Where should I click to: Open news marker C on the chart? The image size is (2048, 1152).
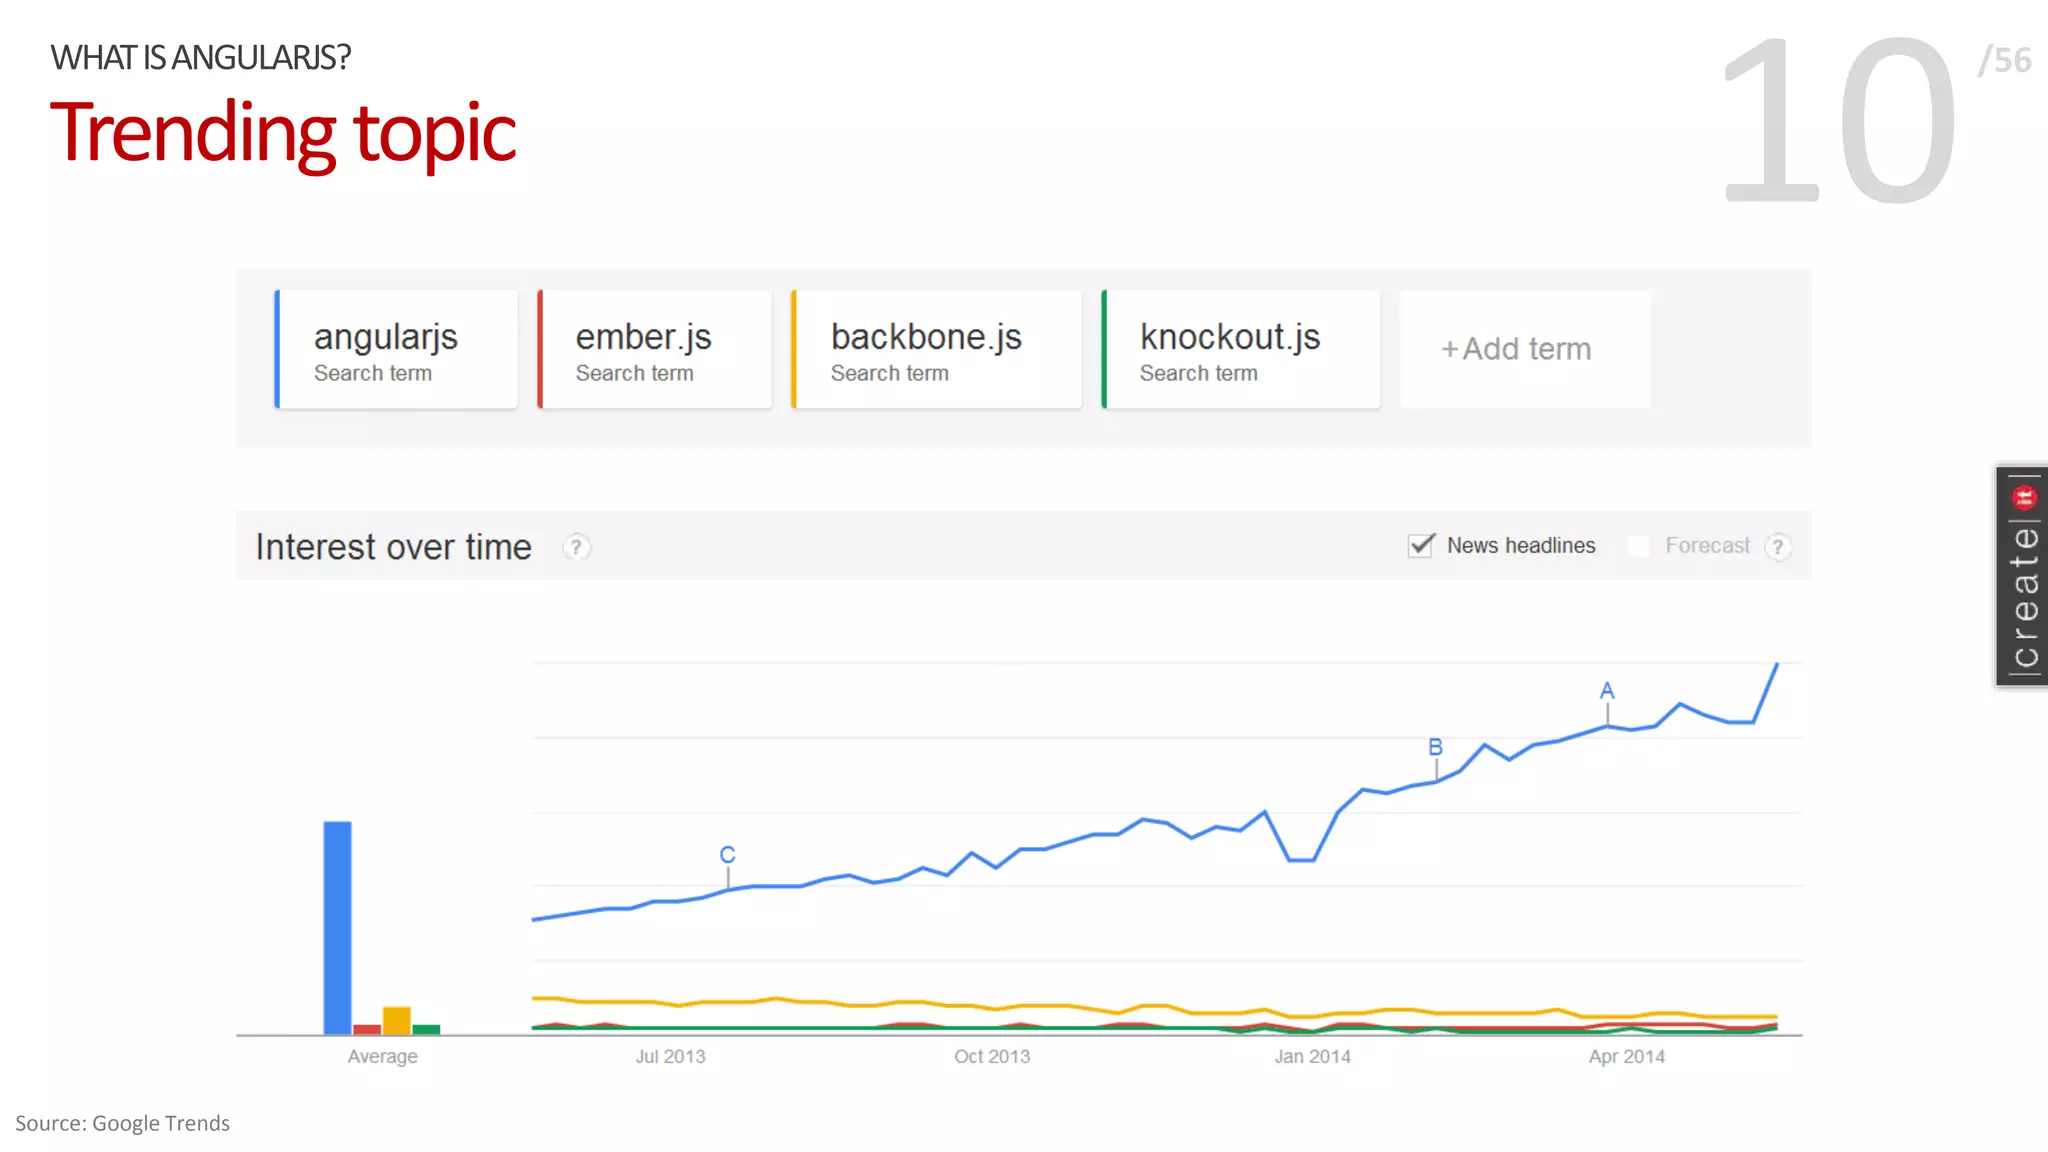(727, 855)
